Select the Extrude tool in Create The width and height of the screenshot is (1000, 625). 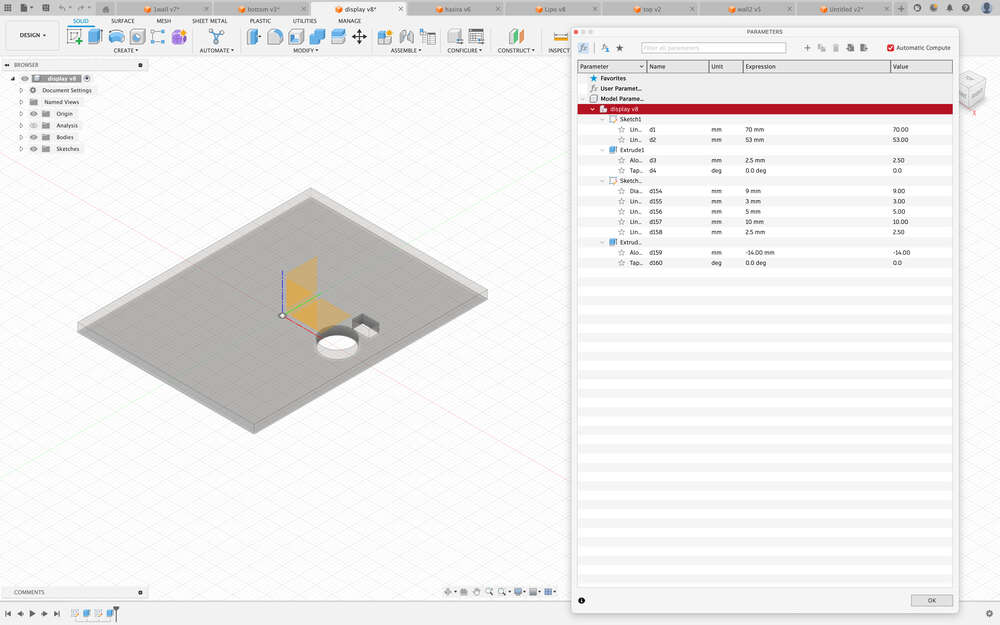click(x=95, y=36)
